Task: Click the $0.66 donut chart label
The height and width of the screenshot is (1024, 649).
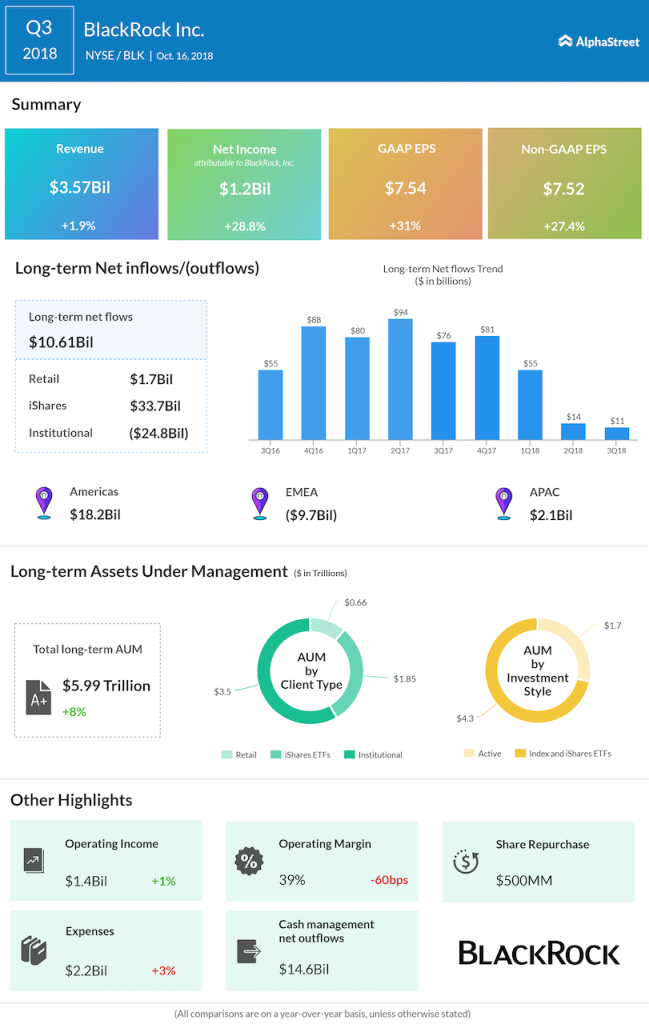Action: (x=355, y=602)
